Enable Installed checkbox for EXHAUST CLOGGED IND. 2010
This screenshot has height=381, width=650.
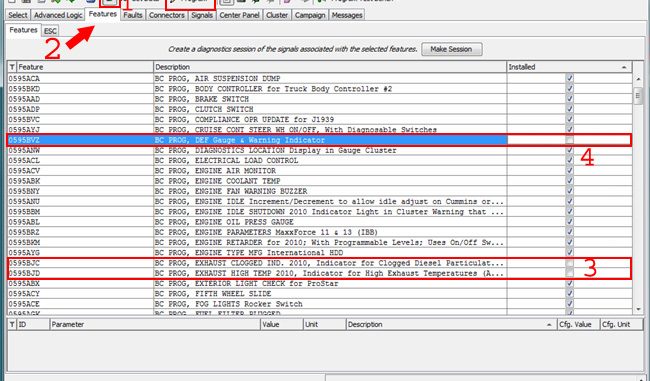[570, 263]
